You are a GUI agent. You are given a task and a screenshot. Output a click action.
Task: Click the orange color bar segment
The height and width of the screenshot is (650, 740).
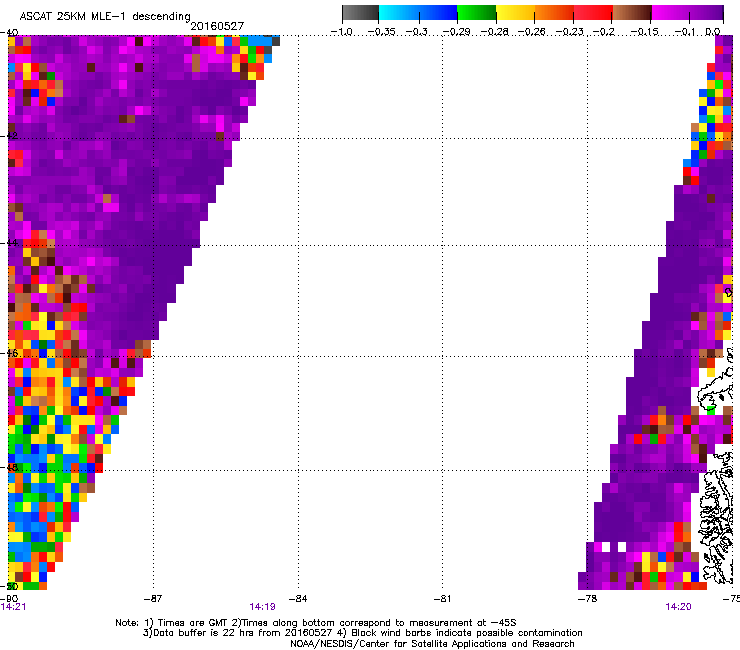(x=554, y=12)
